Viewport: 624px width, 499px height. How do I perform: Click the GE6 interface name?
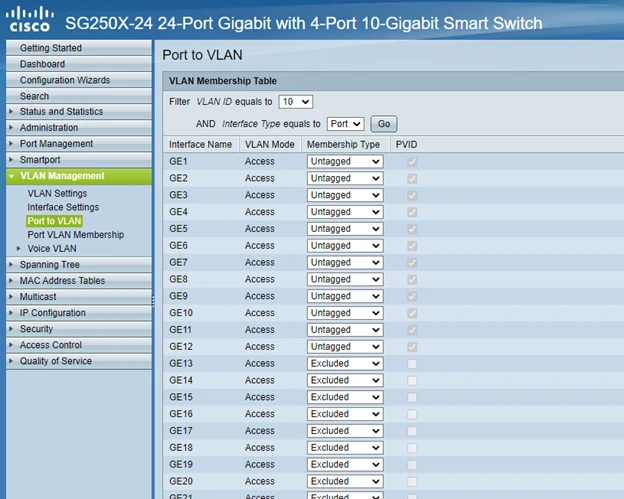(178, 246)
